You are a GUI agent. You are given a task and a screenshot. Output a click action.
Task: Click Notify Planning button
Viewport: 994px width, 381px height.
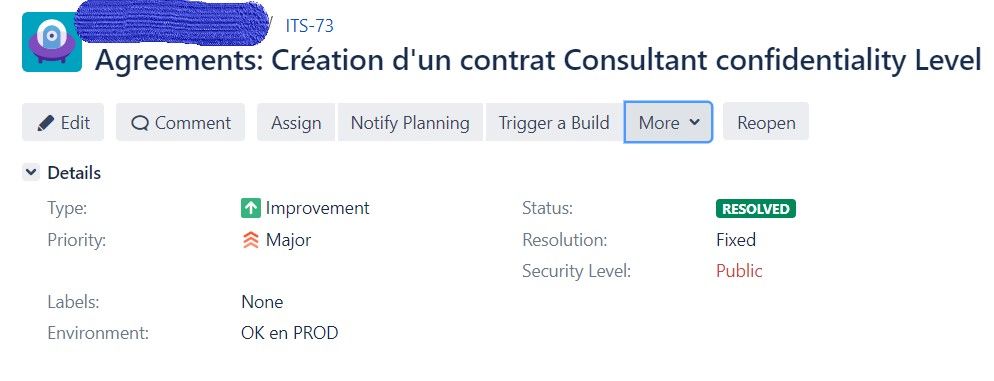(410, 122)
